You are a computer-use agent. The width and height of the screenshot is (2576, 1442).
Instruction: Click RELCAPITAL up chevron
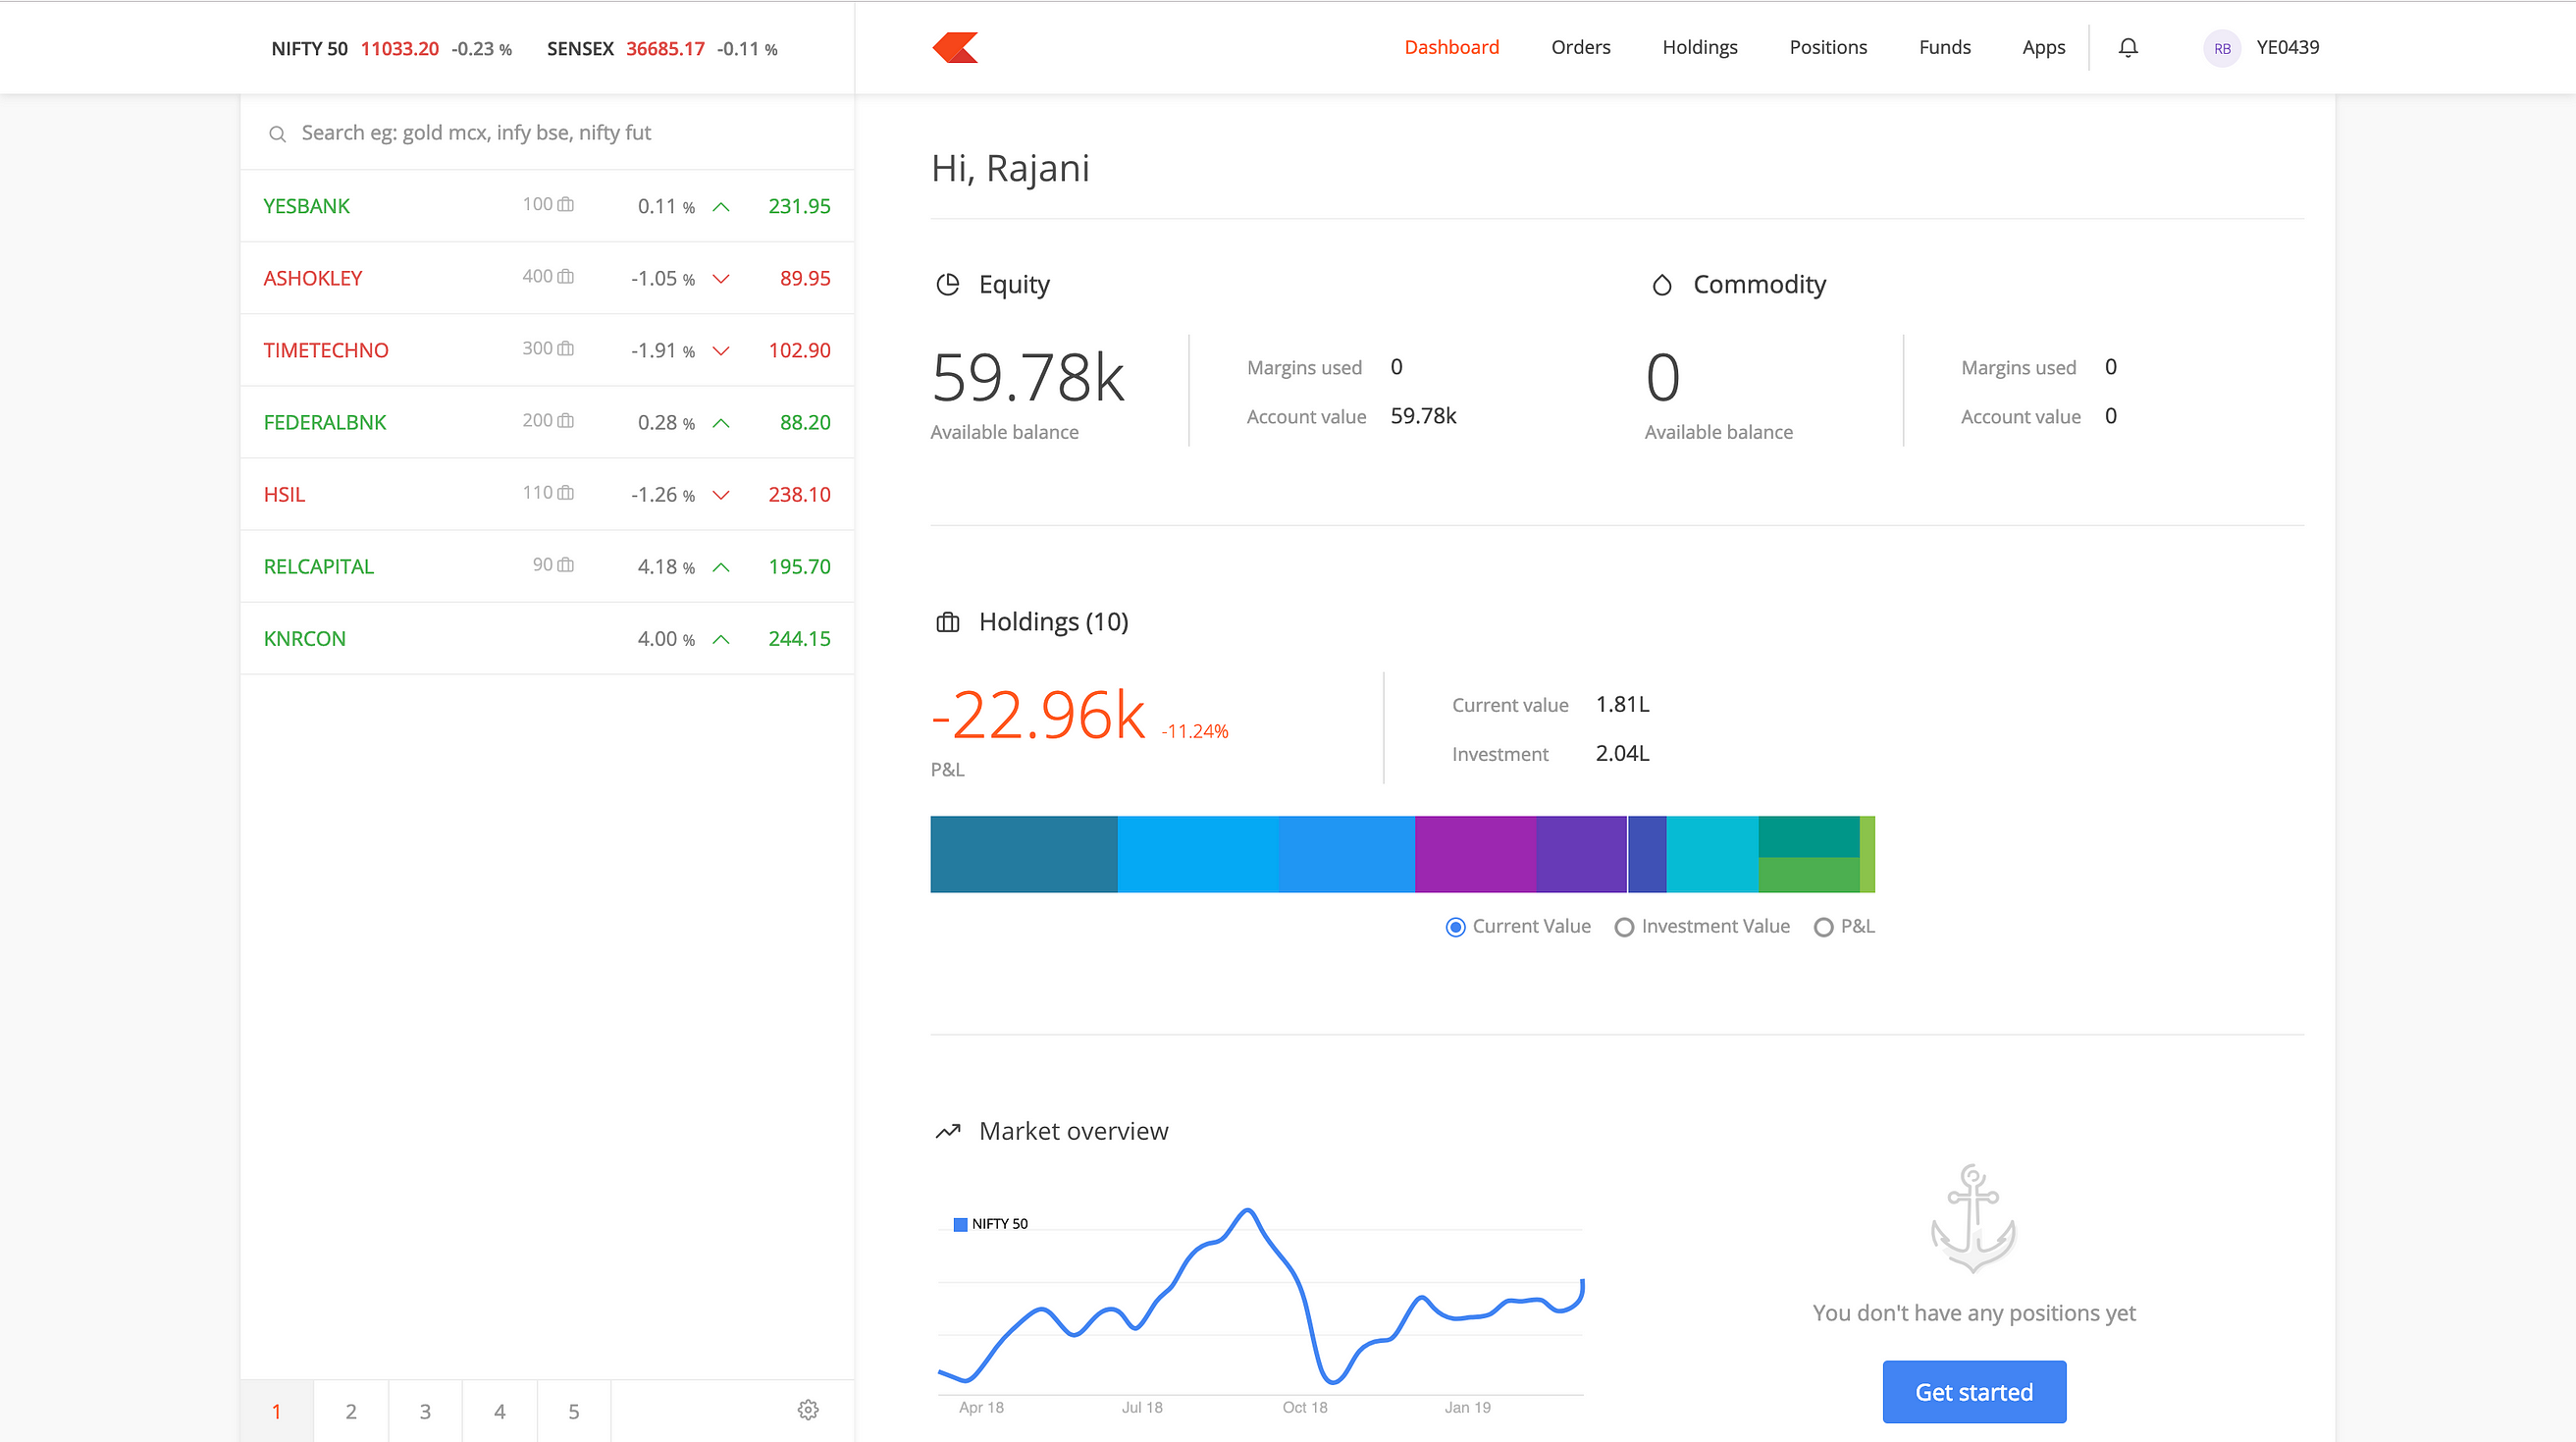720,567
